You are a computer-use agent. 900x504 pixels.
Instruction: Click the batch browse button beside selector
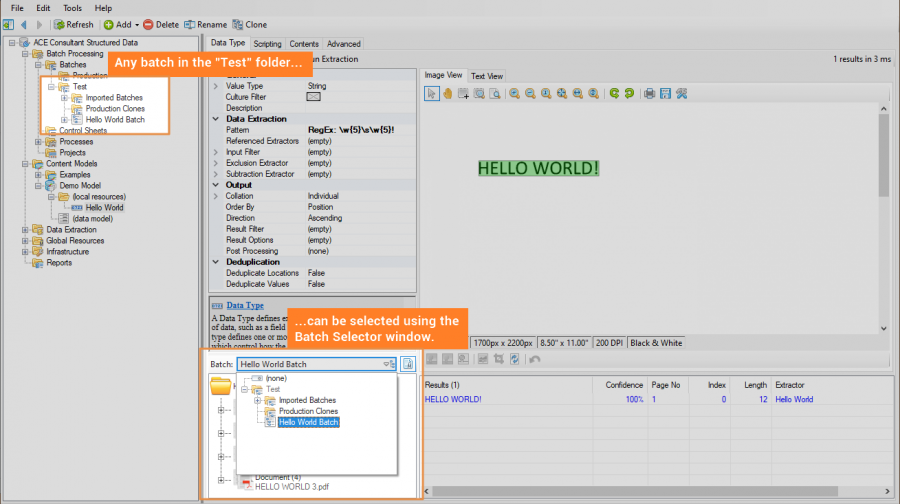(408, 364)
